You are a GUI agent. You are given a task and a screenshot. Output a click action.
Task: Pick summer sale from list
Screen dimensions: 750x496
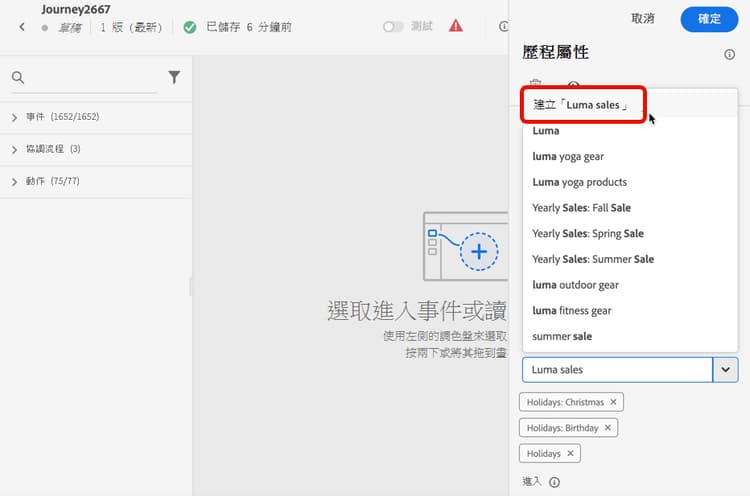click(x=630, y=337)
